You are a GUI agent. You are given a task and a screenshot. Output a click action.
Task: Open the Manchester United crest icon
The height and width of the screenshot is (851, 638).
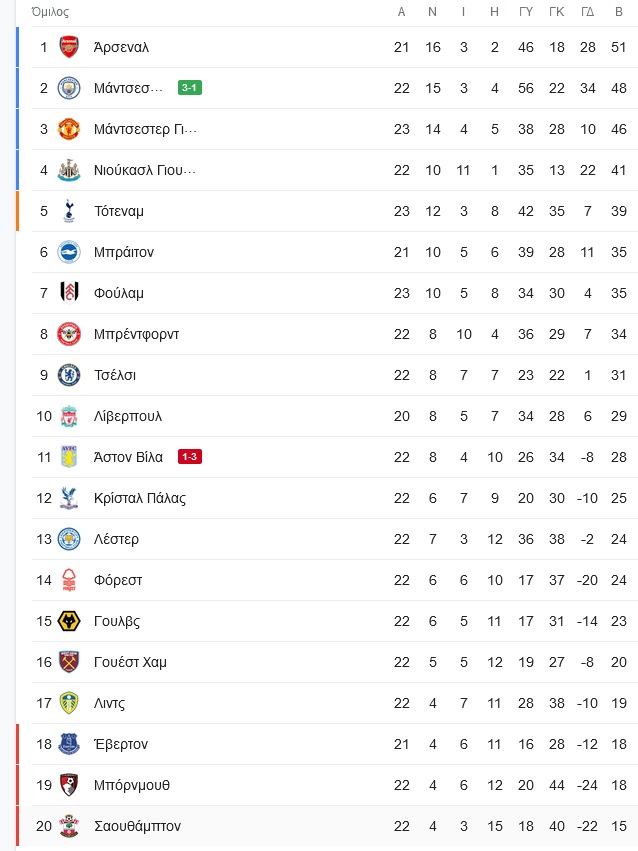(x=69, y=129)
